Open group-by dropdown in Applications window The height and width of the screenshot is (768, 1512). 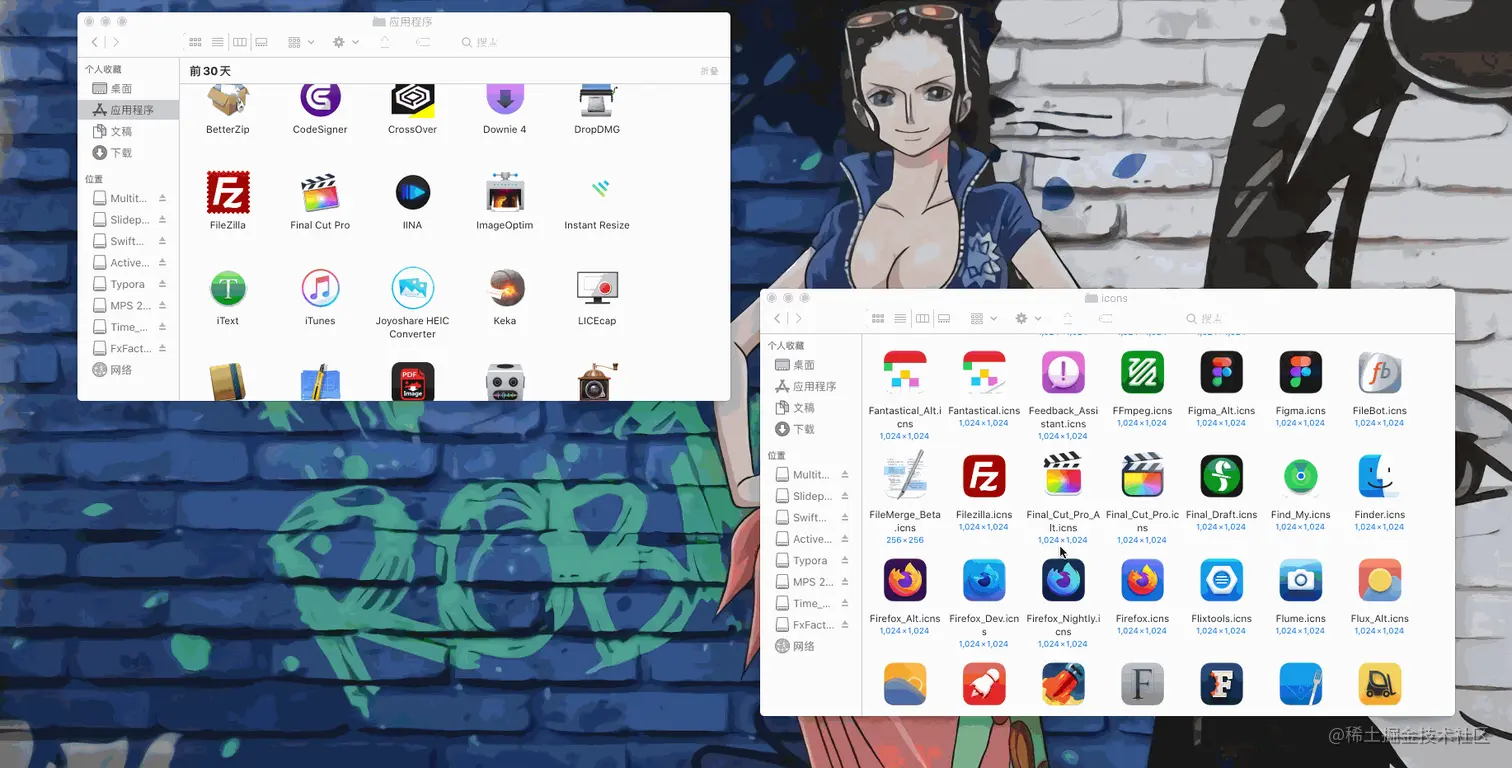pyautogui.click(x=301, y=42)
